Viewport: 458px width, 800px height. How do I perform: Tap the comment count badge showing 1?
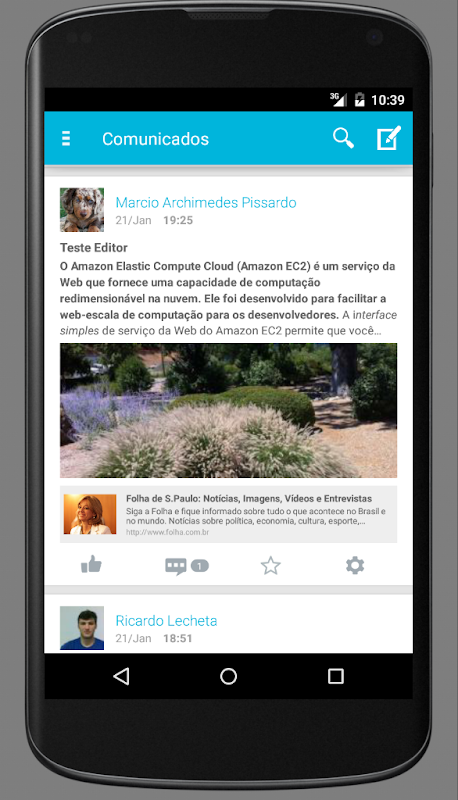(x=199, y=566)
